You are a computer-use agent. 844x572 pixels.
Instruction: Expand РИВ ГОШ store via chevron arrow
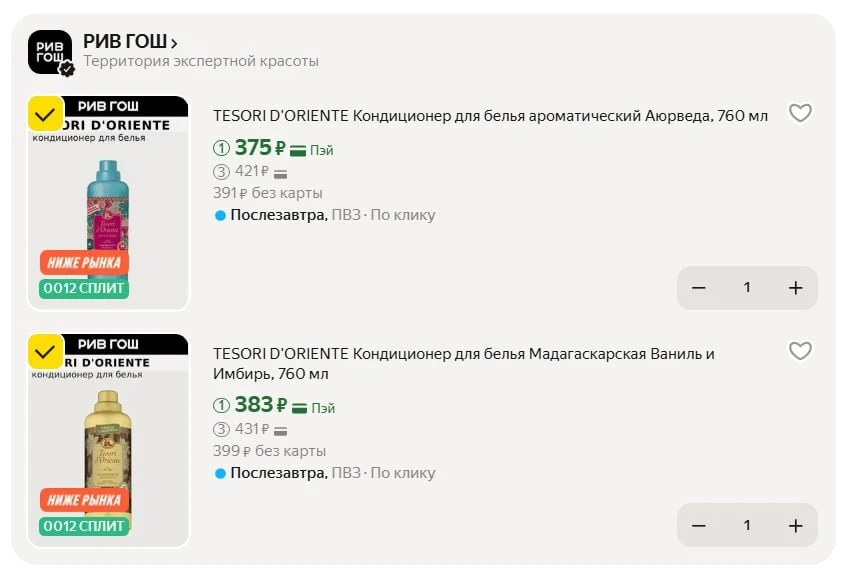(174, 43)
